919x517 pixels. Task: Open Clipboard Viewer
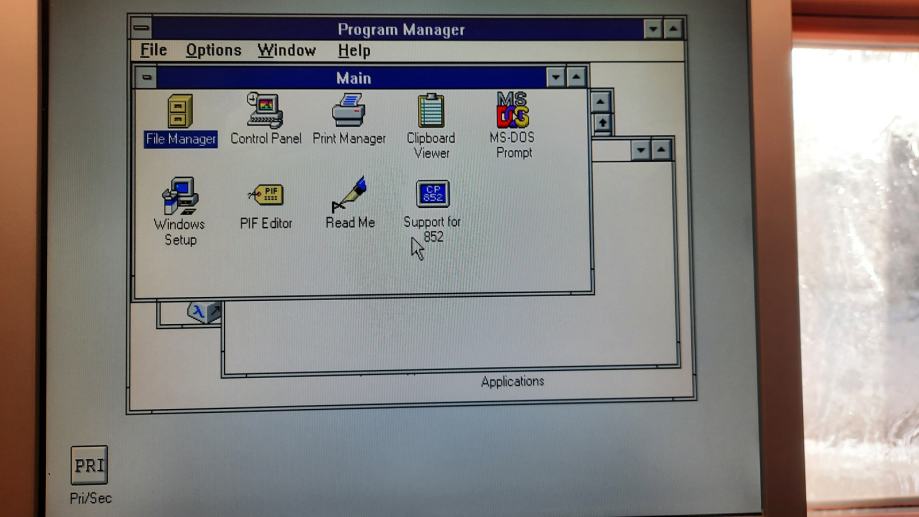(431, 112)
